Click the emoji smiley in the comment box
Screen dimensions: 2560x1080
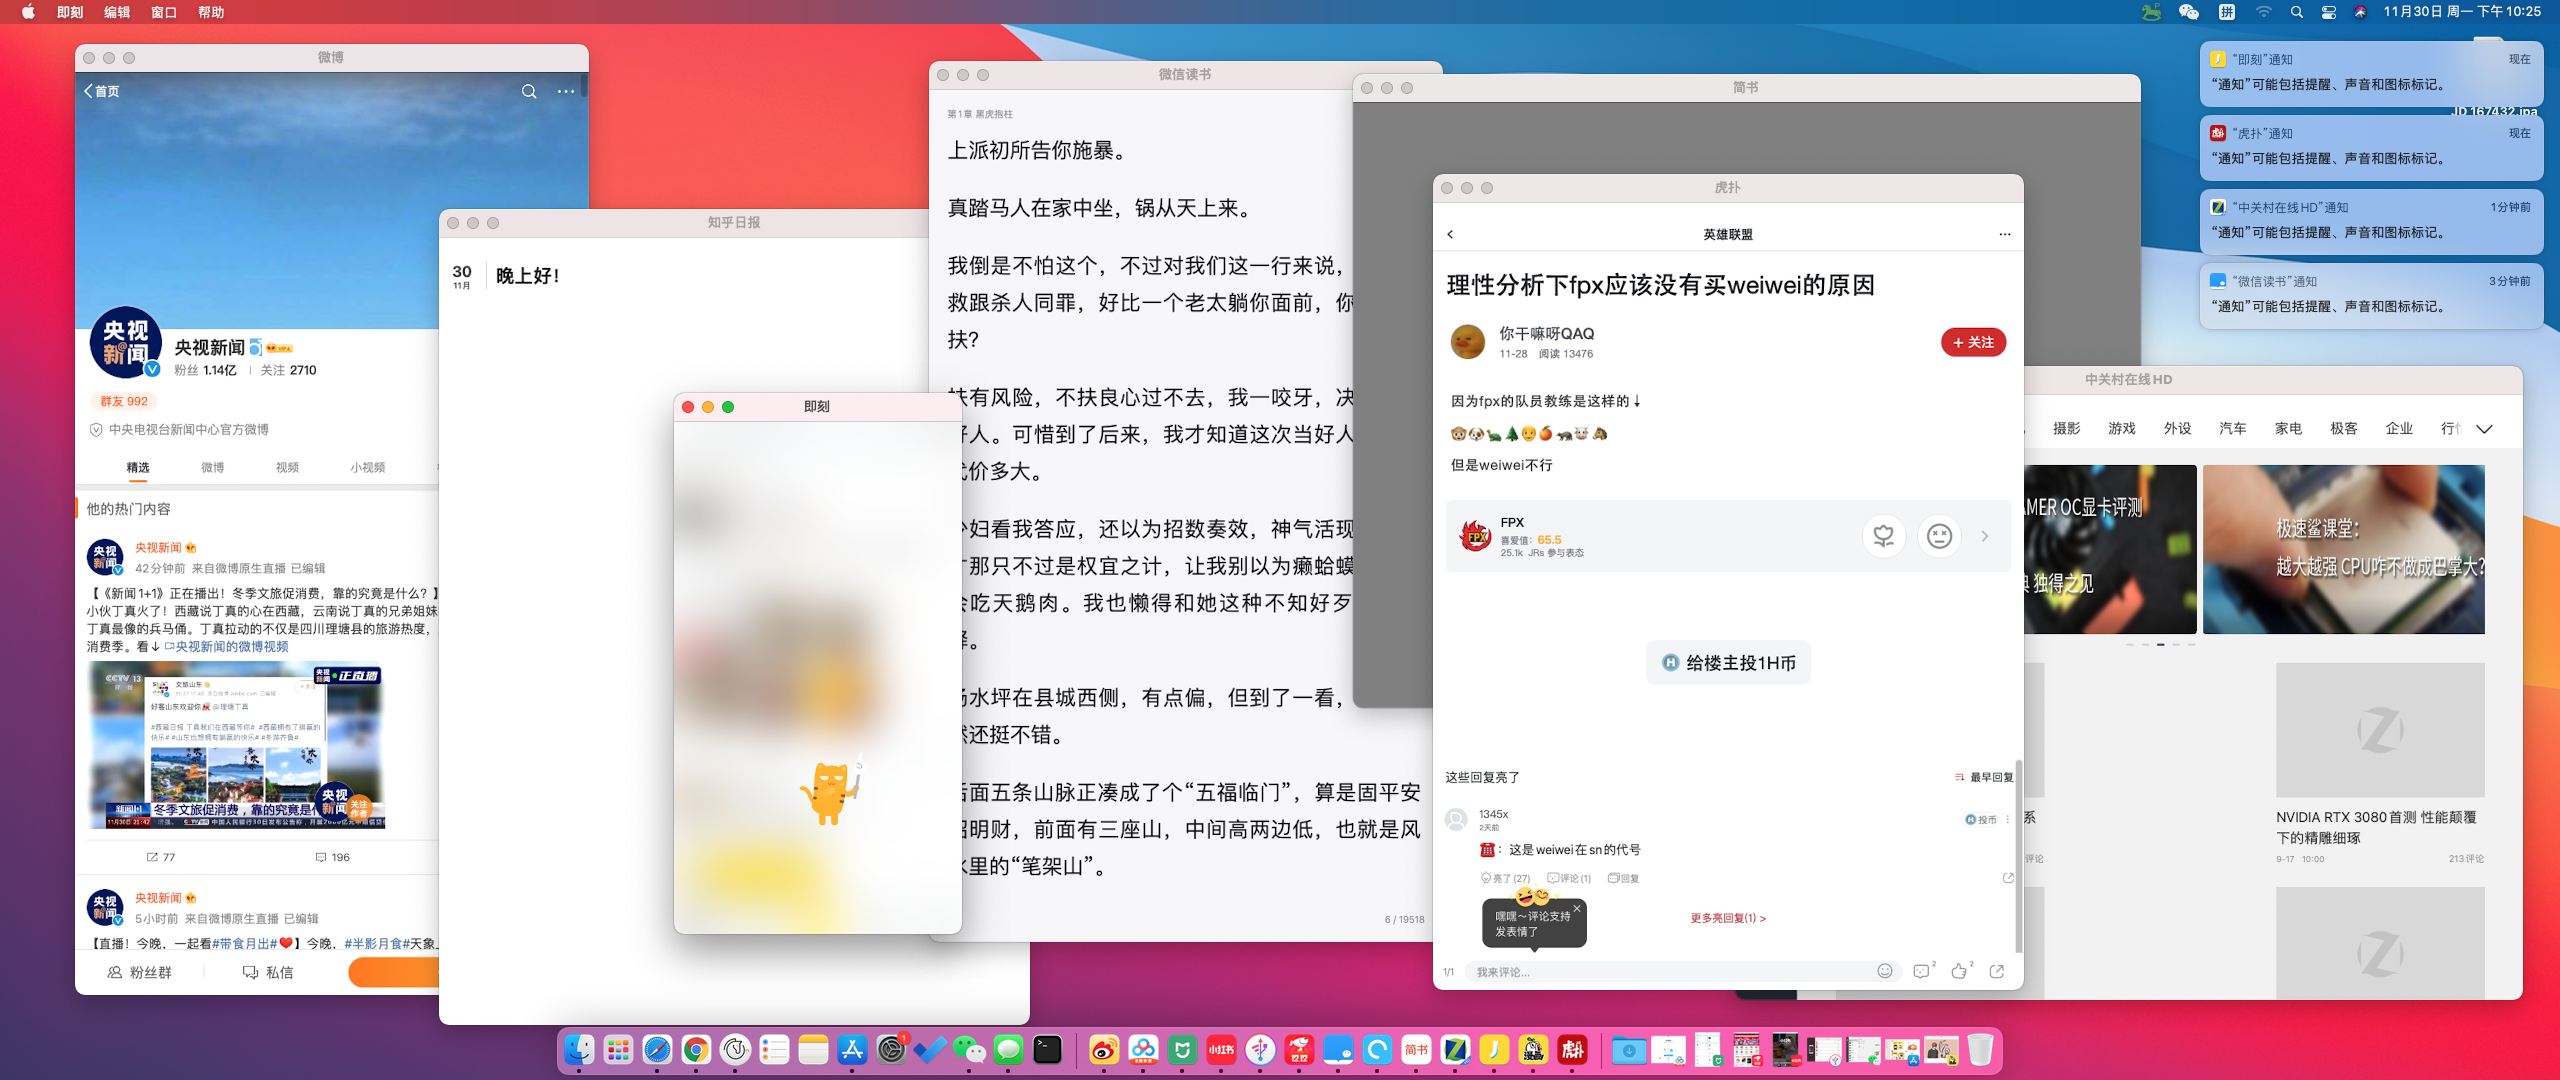(1885, 971)
